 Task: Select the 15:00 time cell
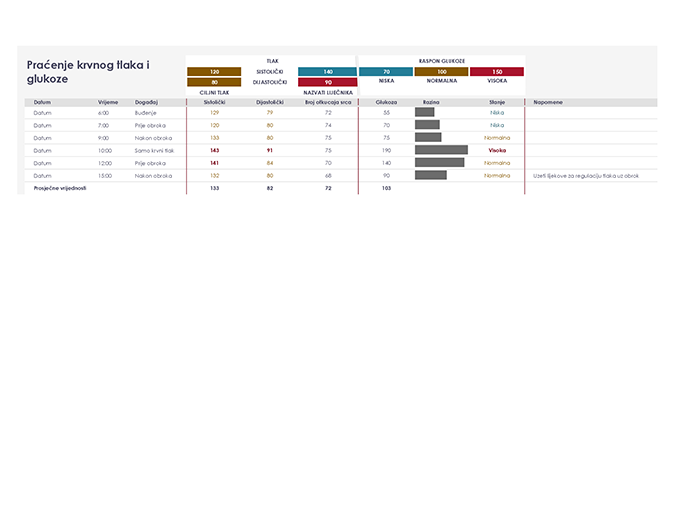click(x=105, y=176)
